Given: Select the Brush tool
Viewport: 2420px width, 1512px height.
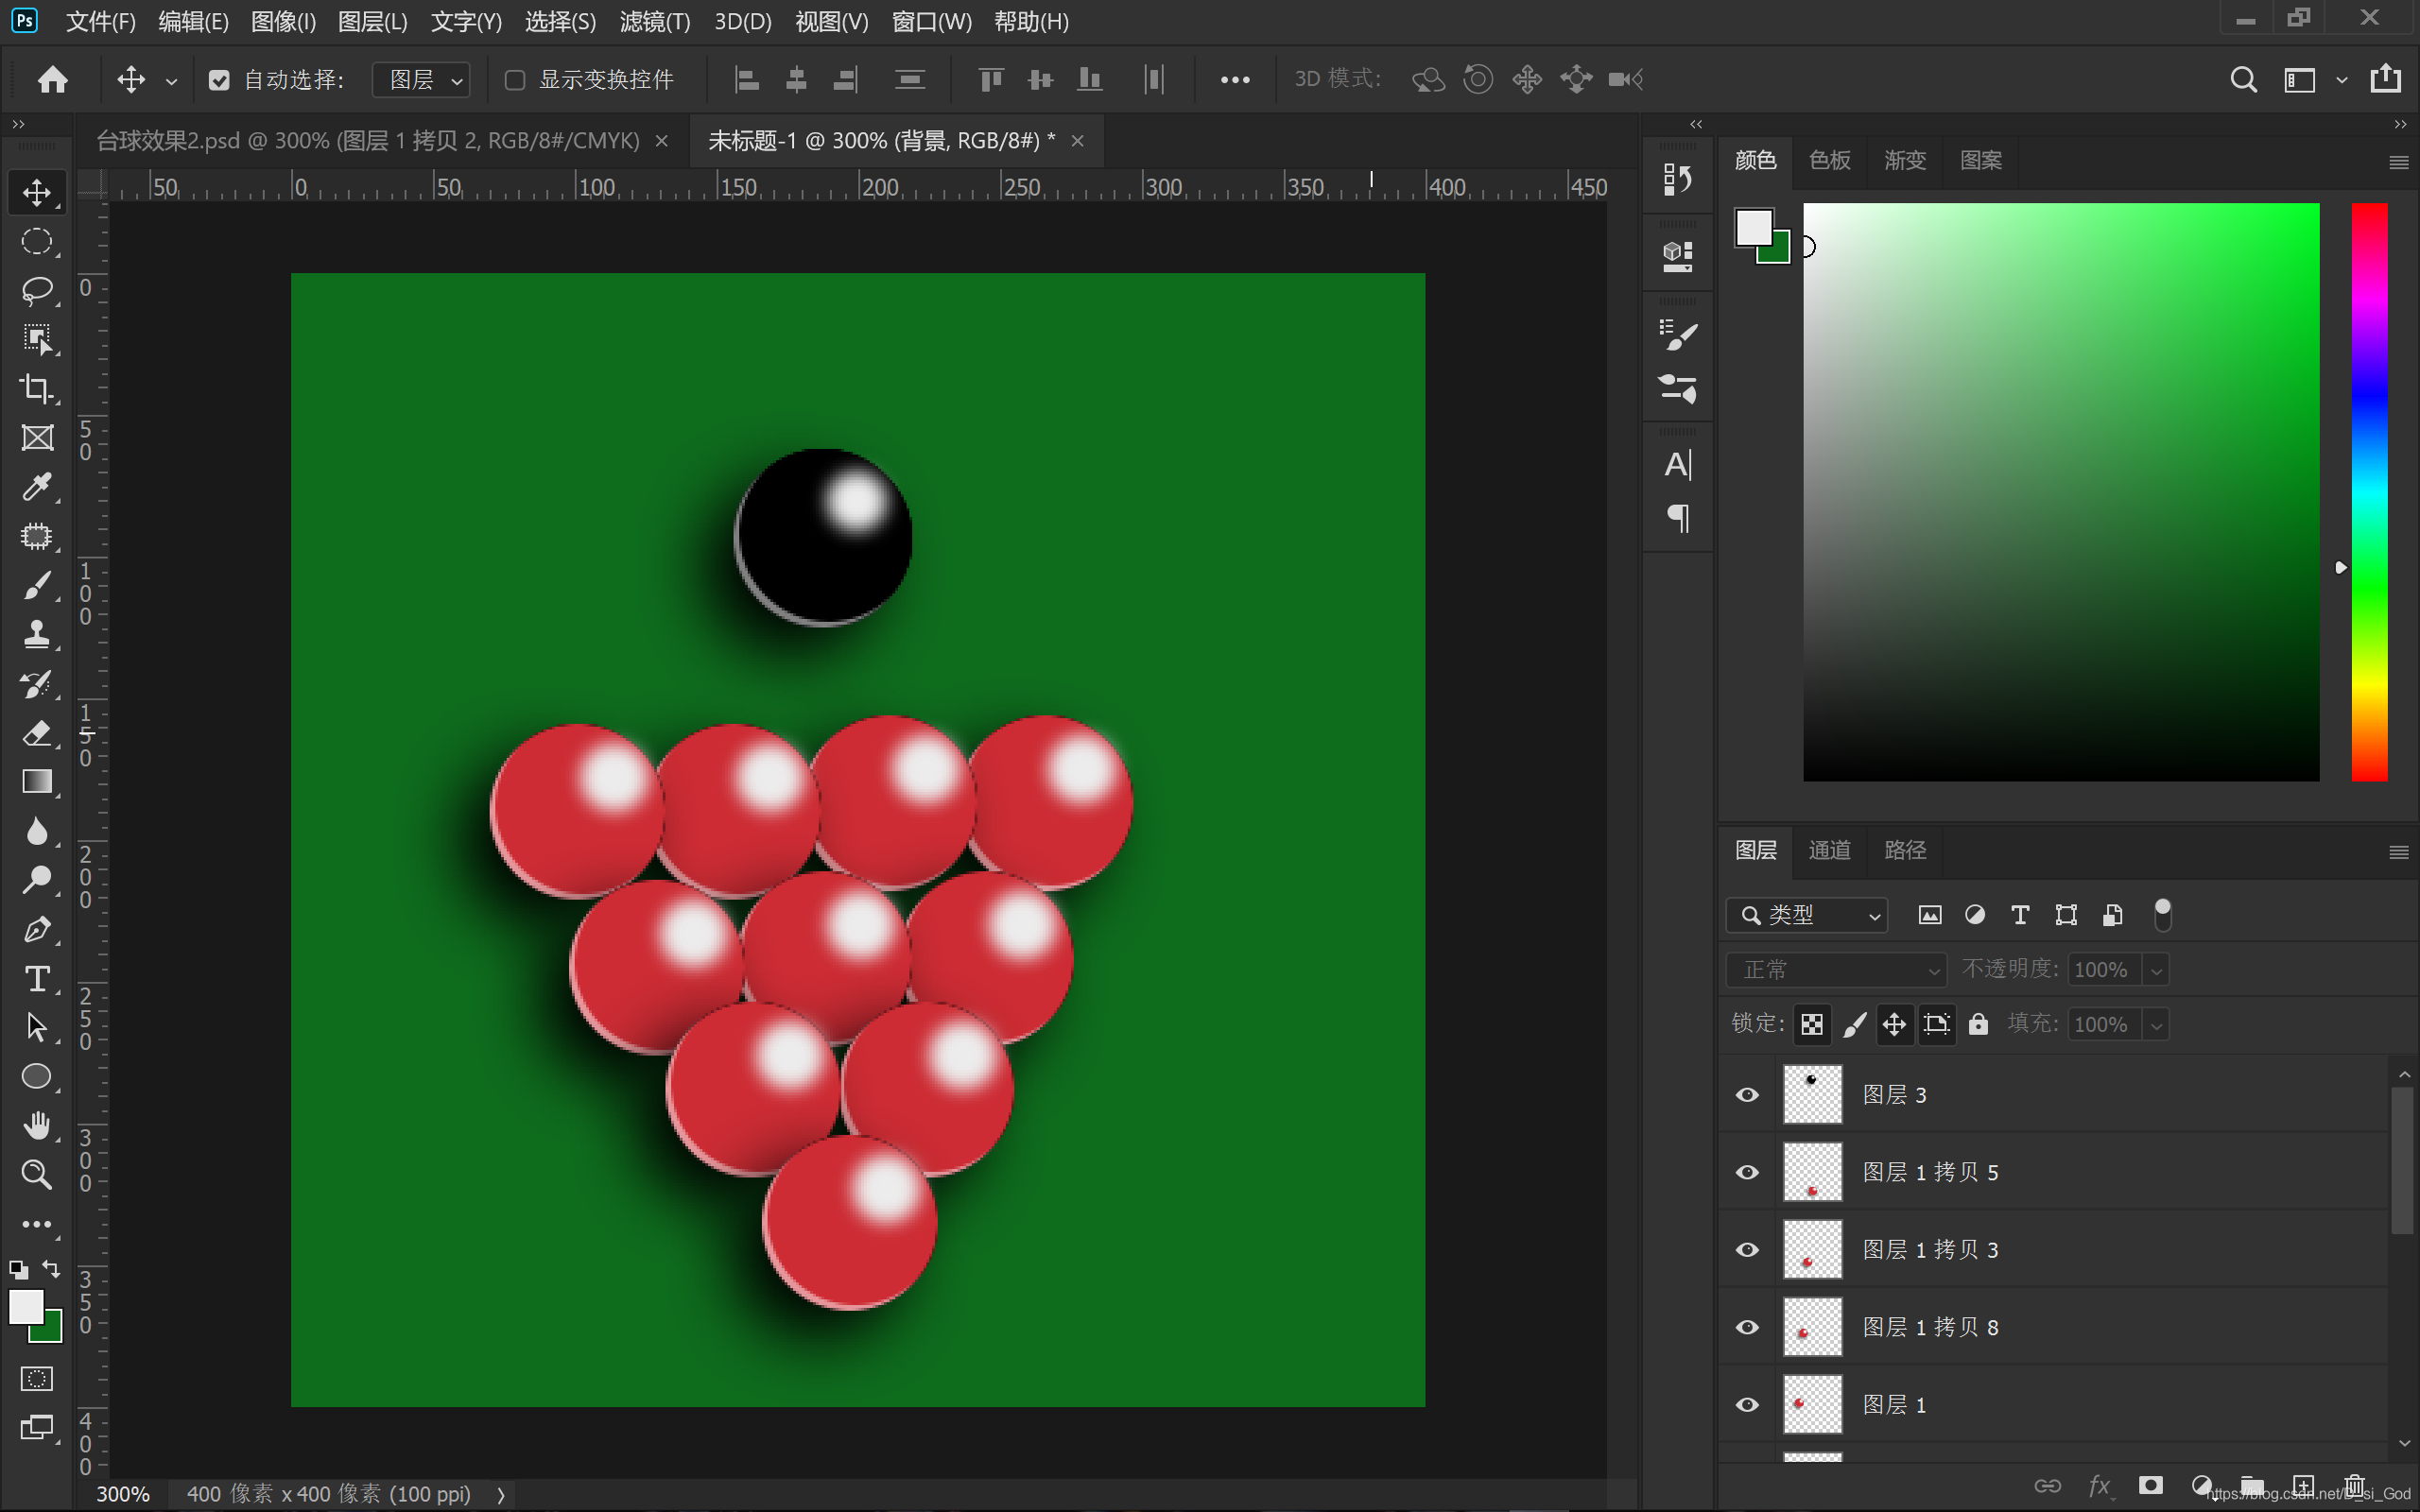Looking at the screenshot, I should coord(37,585).
